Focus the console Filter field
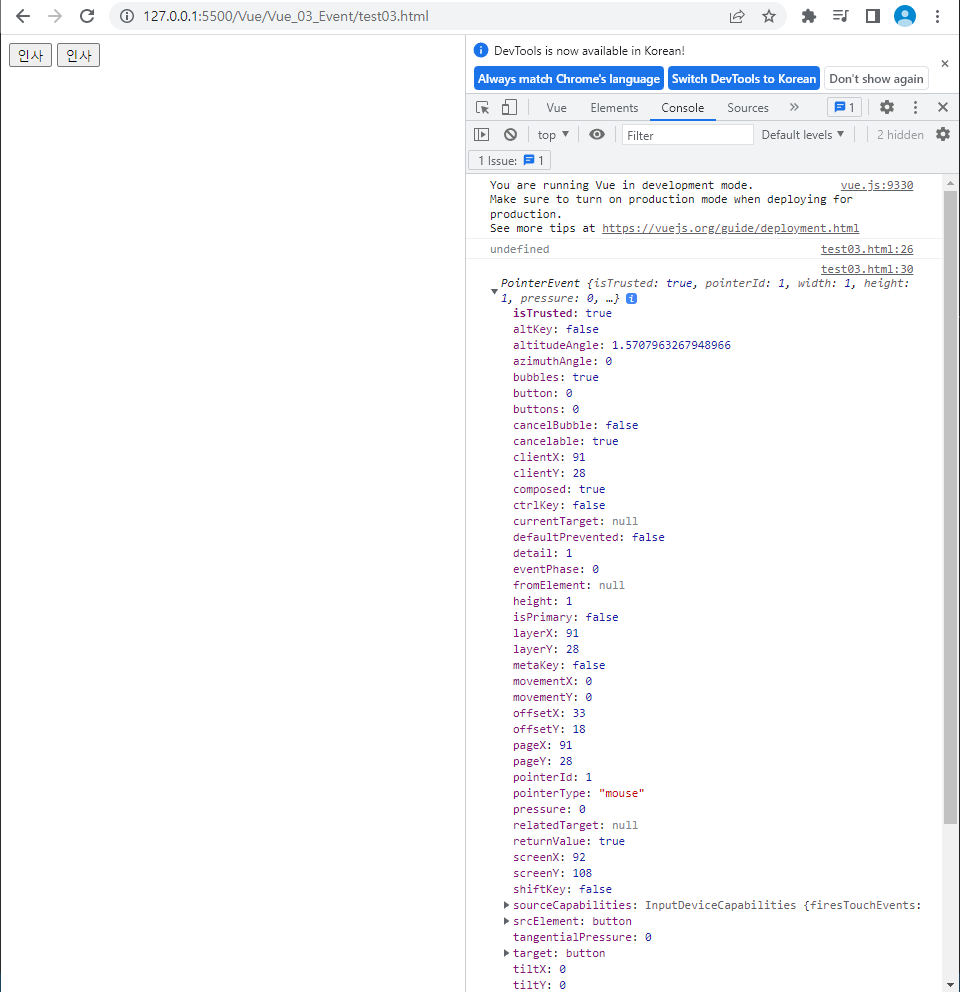960x992 pixels. [x=687, y=135]
